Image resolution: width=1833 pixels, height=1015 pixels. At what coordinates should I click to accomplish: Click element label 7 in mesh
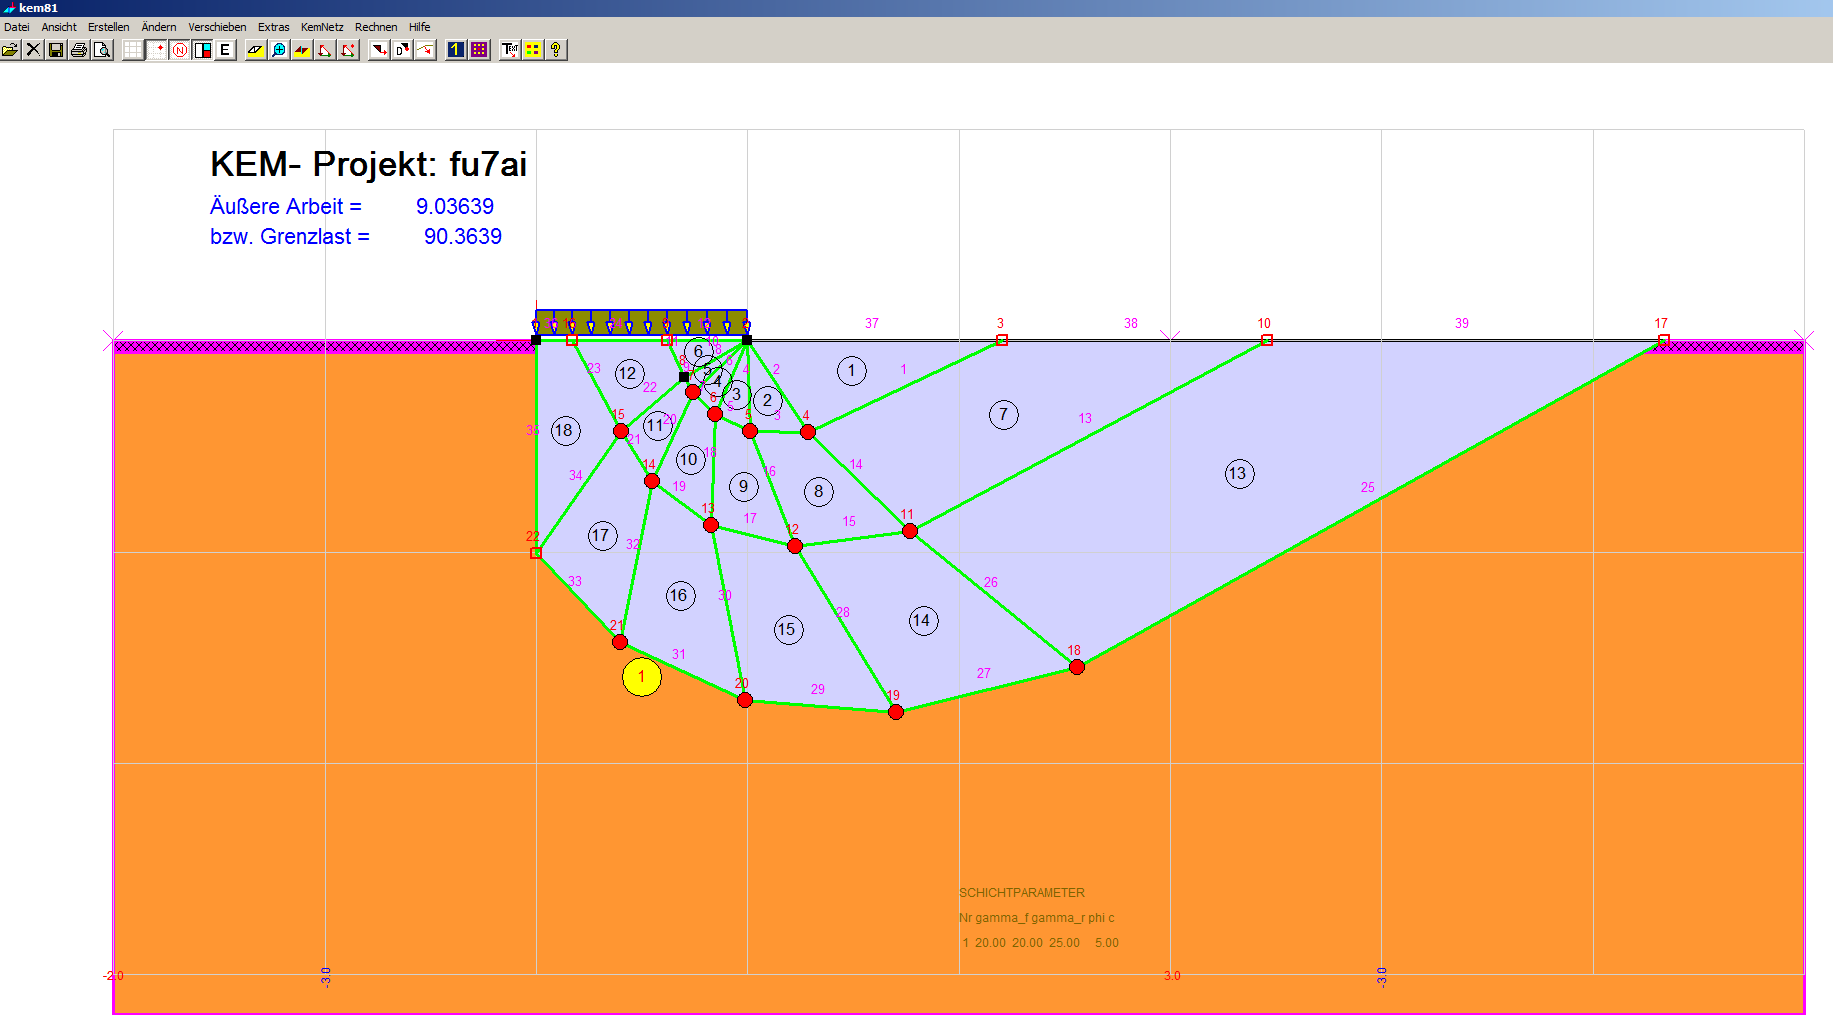pyautogui.click(x=1004, y=415)
